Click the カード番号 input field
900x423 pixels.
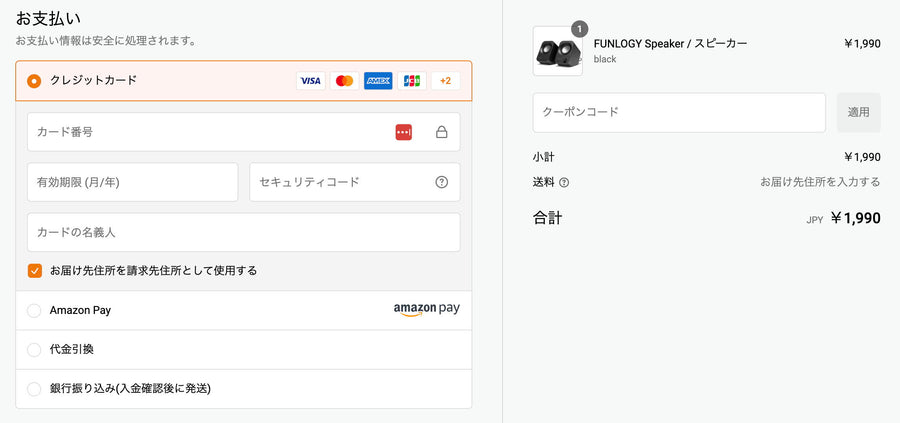pyautogui.click(x=243, y=132)
